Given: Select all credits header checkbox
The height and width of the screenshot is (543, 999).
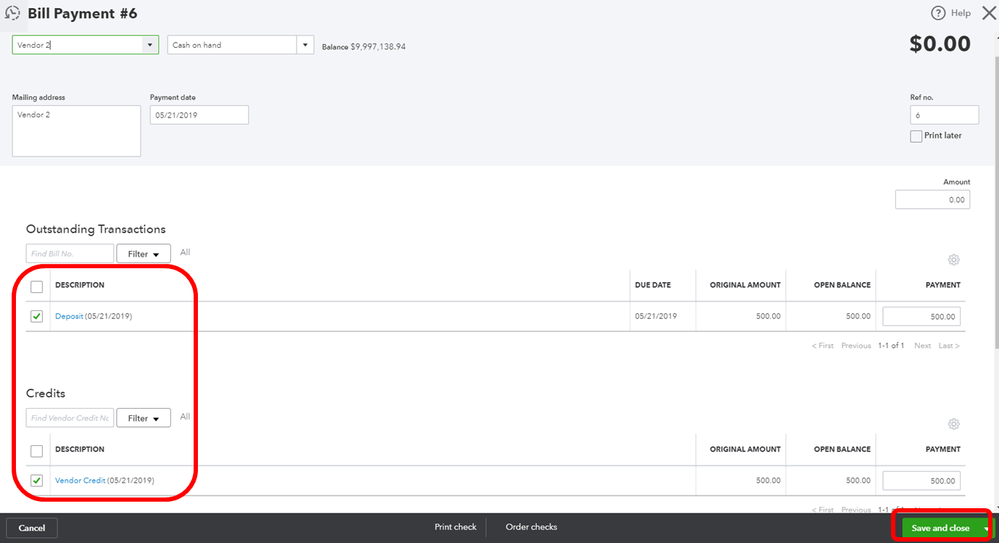Looking at the screenshot, I should point(37,451).
